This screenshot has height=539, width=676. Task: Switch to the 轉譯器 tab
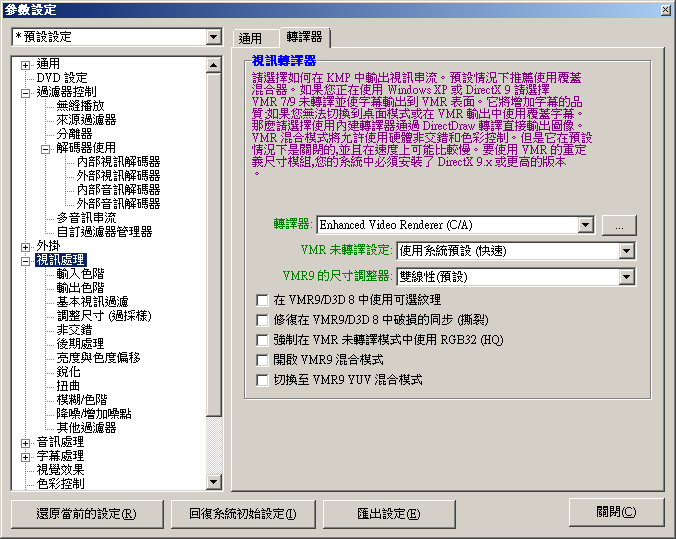[304, 37]
